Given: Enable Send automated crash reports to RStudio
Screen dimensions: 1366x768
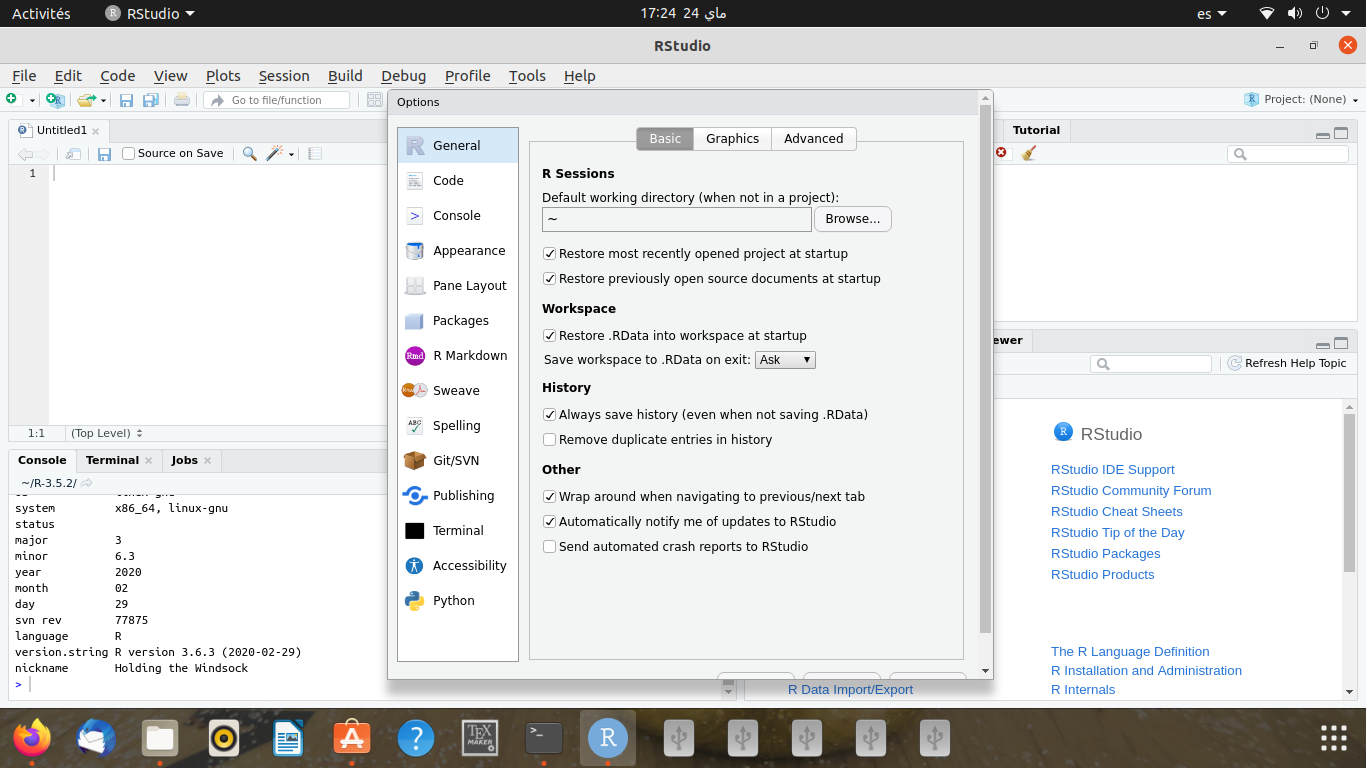Looking at the screenshot, I should [x=549, y=547].
